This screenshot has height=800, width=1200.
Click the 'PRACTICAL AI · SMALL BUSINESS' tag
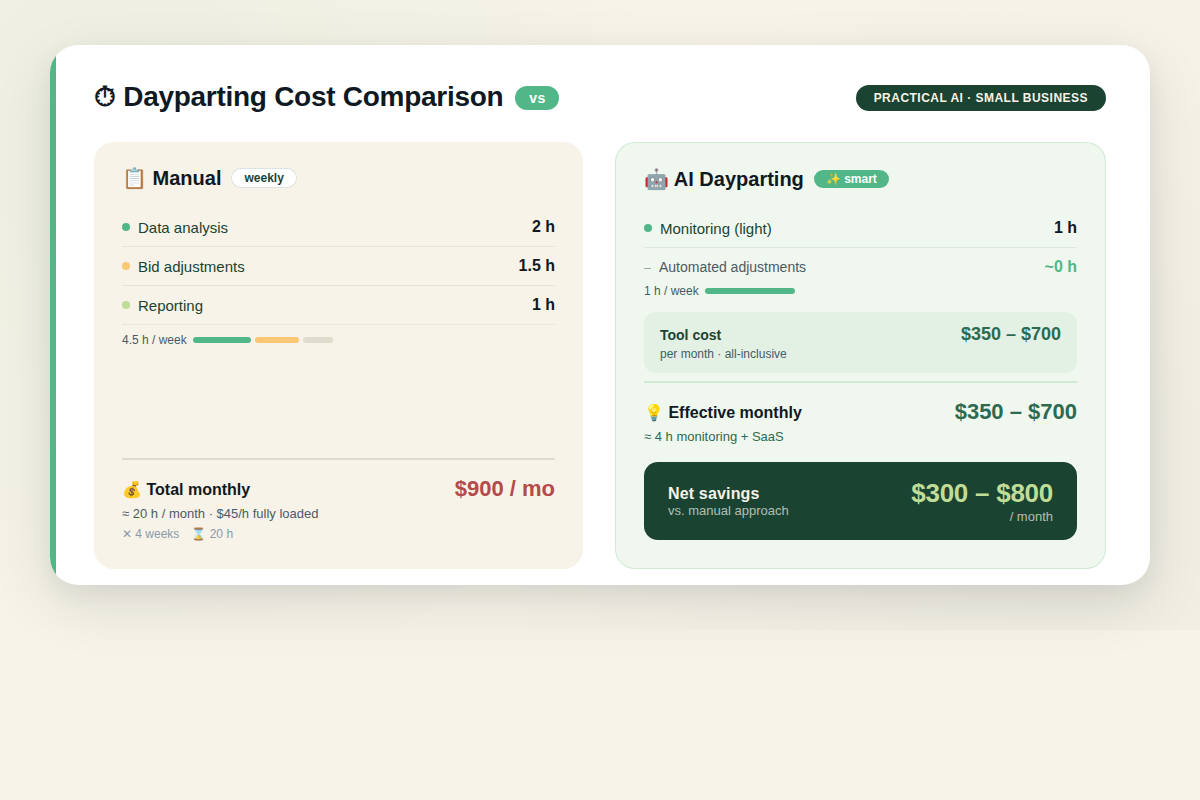(981, 98)
